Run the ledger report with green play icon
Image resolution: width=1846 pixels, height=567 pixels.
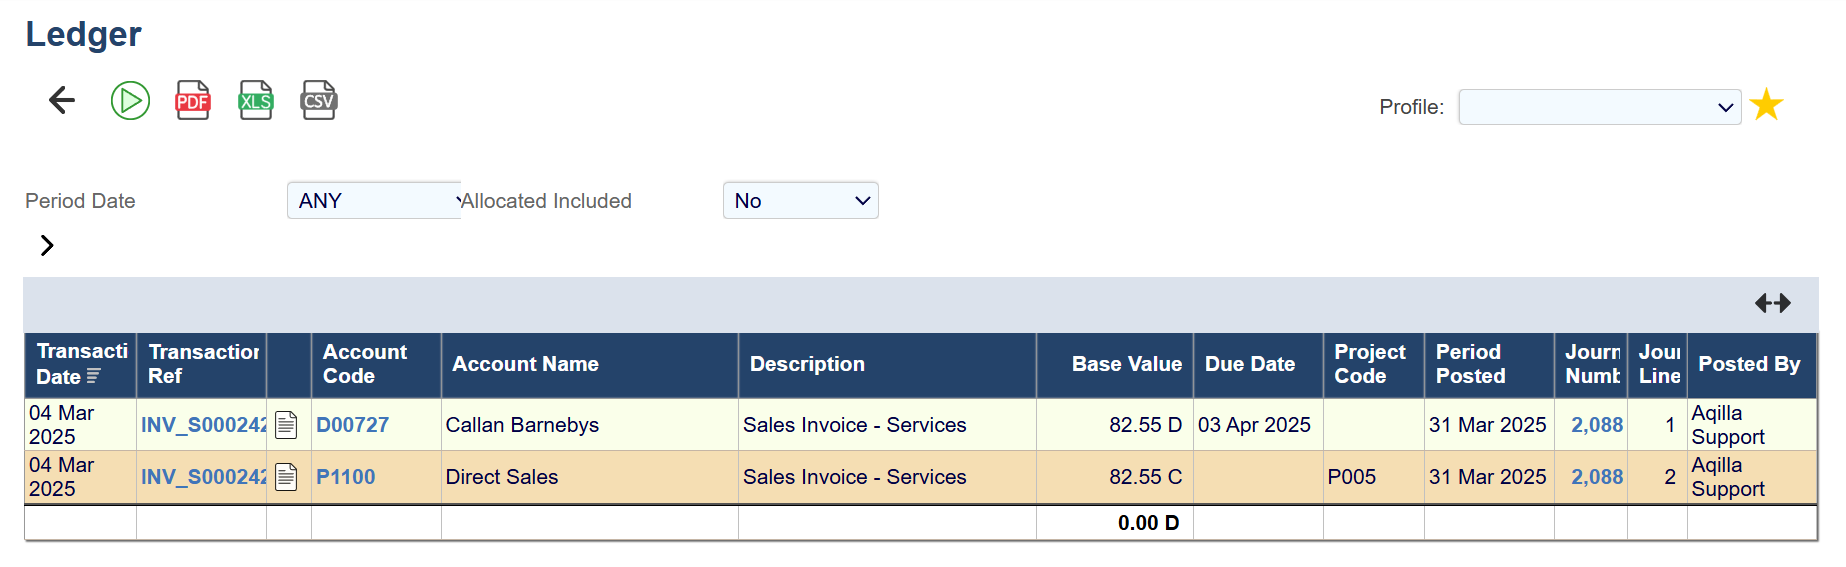pyautogui.click(x=130, y=100)
